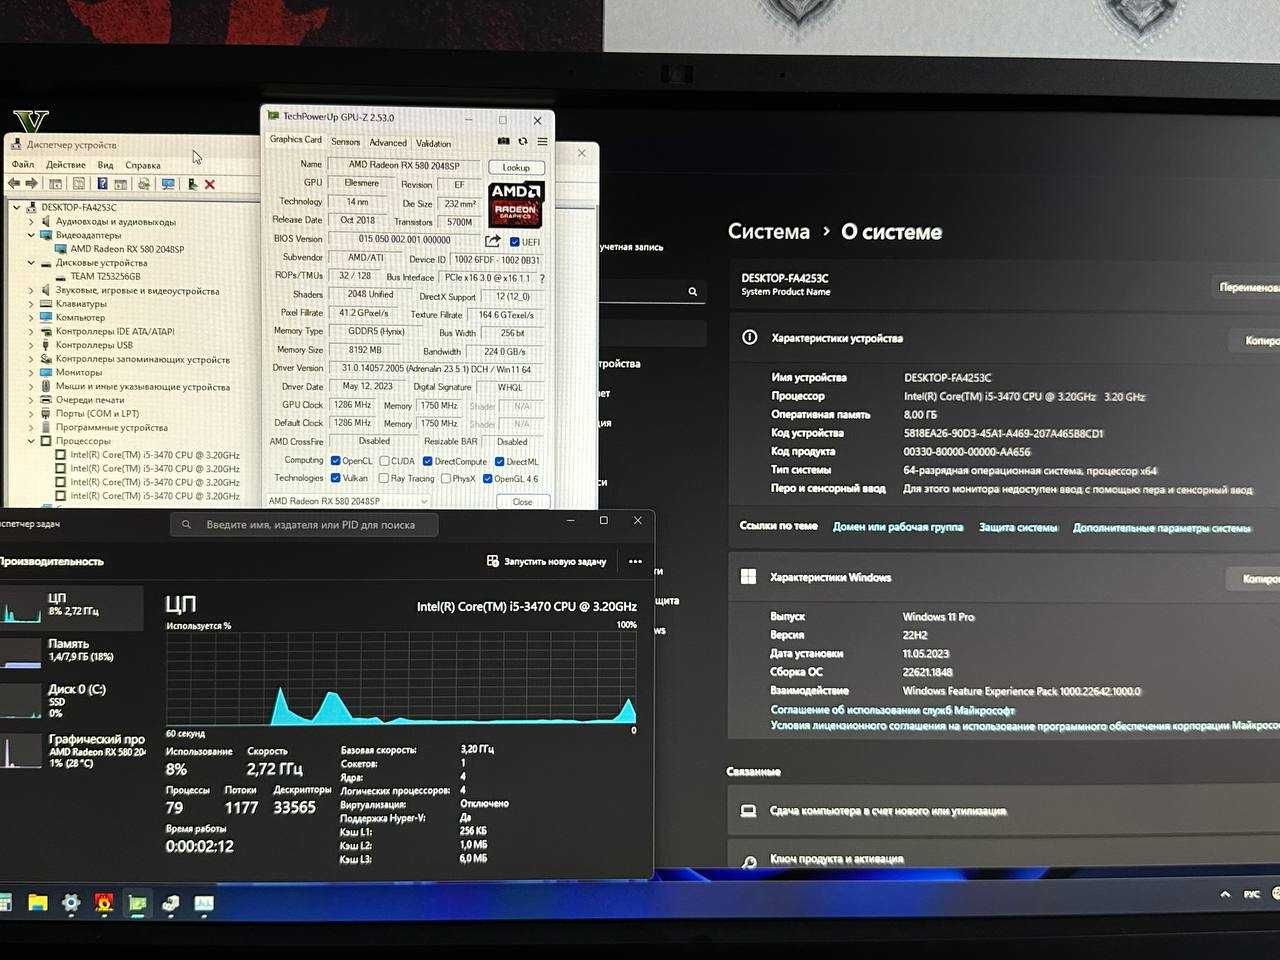Open the Вид menu in Device Manager
Screen dimensions: 1280x960
[106, 165]
